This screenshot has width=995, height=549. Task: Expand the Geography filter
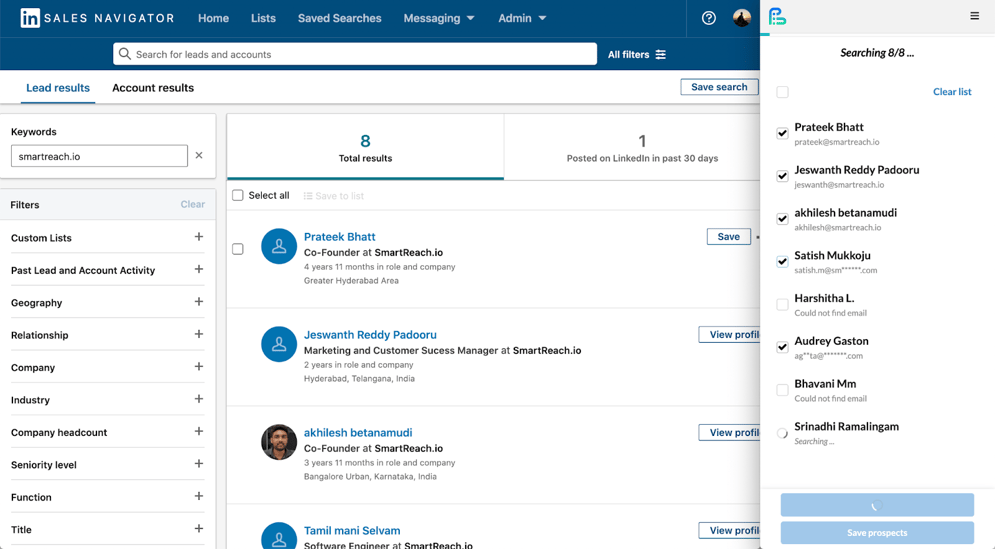tap(199, 301)
